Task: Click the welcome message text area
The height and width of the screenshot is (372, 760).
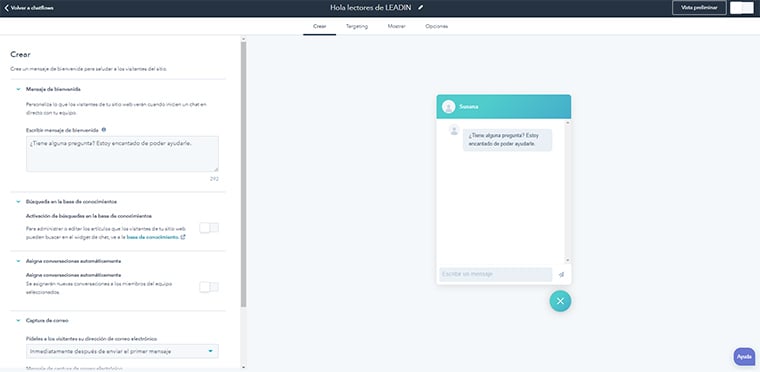Action: point(122,154)
